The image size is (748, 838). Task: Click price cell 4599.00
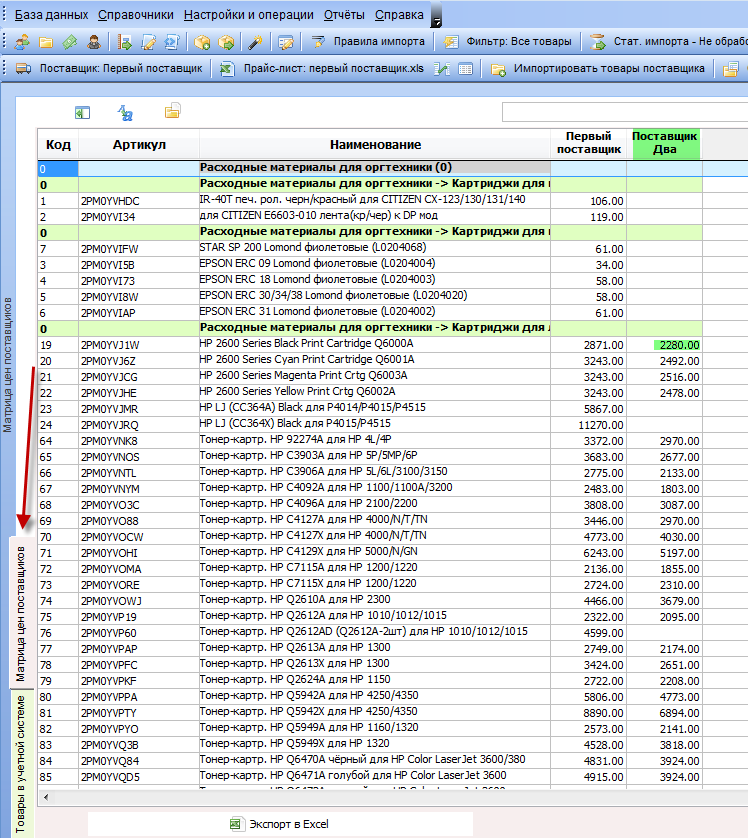589,633
